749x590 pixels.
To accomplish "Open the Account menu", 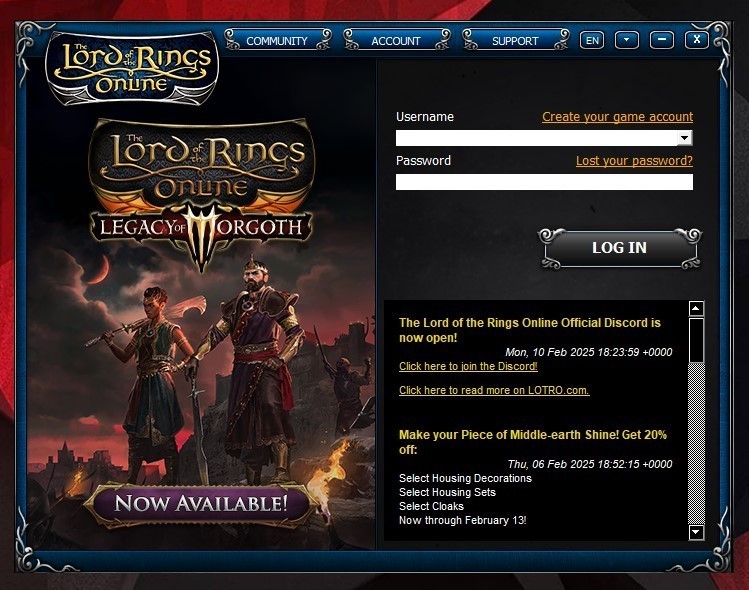I will 396,41.
